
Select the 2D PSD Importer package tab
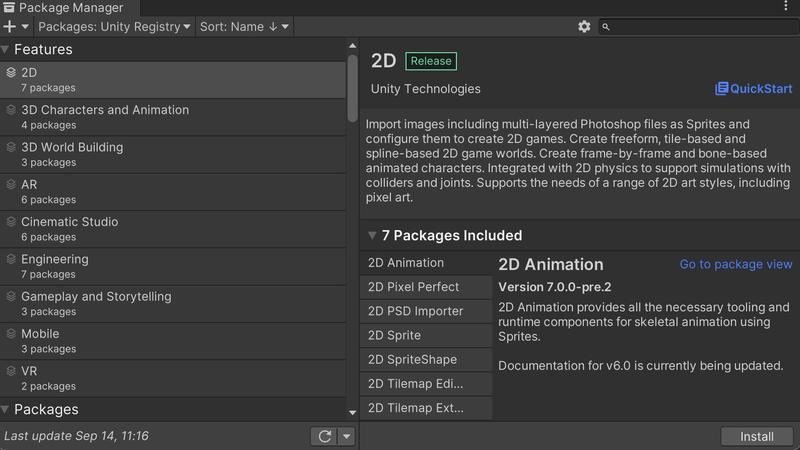(x=416, y=311)
